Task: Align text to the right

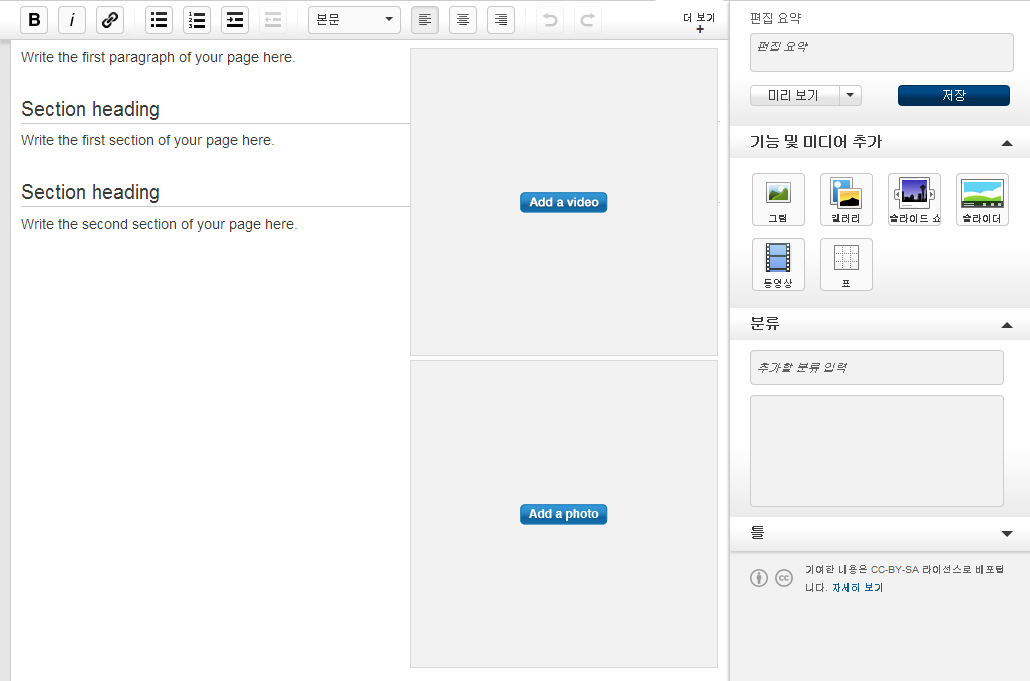Action: click(501, 20)
